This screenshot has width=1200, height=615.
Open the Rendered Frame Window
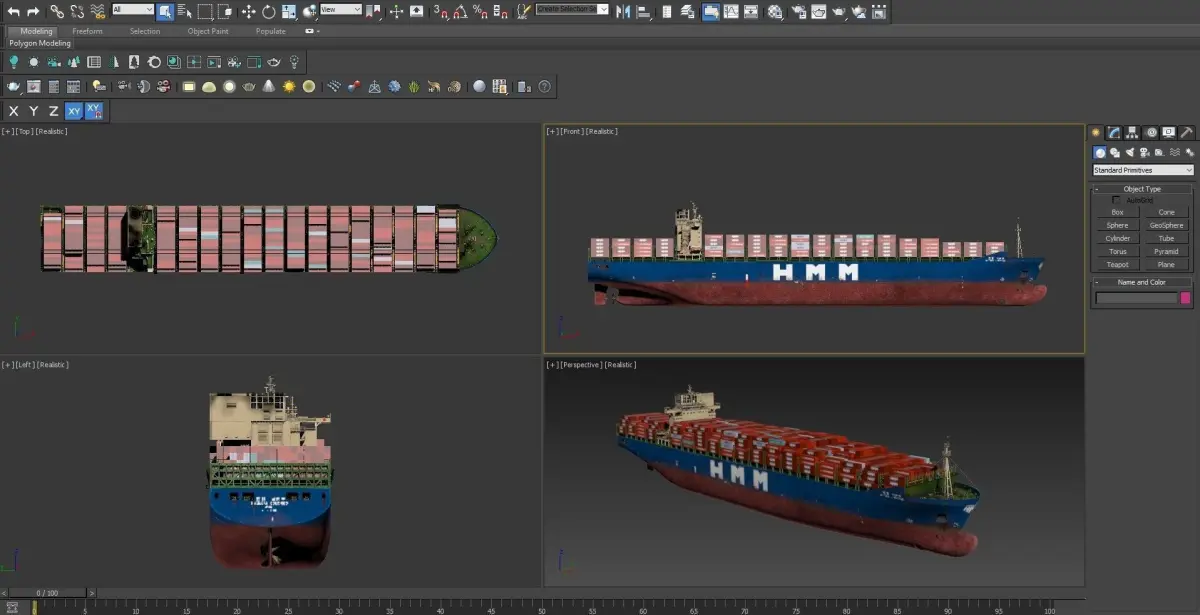click(x=819, y=11)
